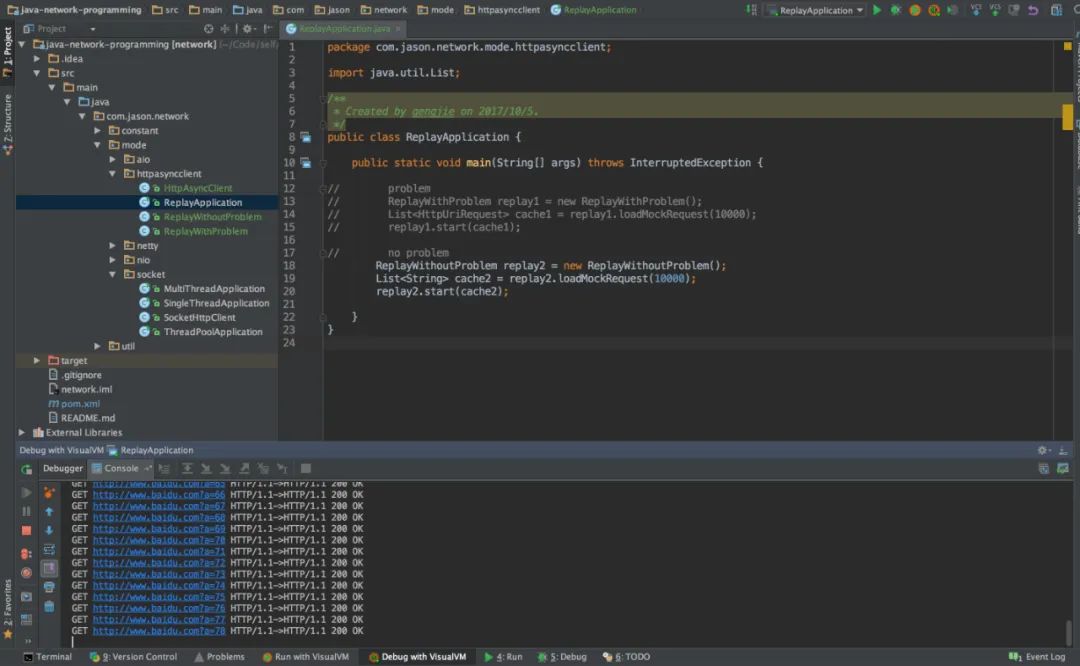Stop the debug session with red square
Viewport: 1080px width, 666px height.
click(27, 531)
